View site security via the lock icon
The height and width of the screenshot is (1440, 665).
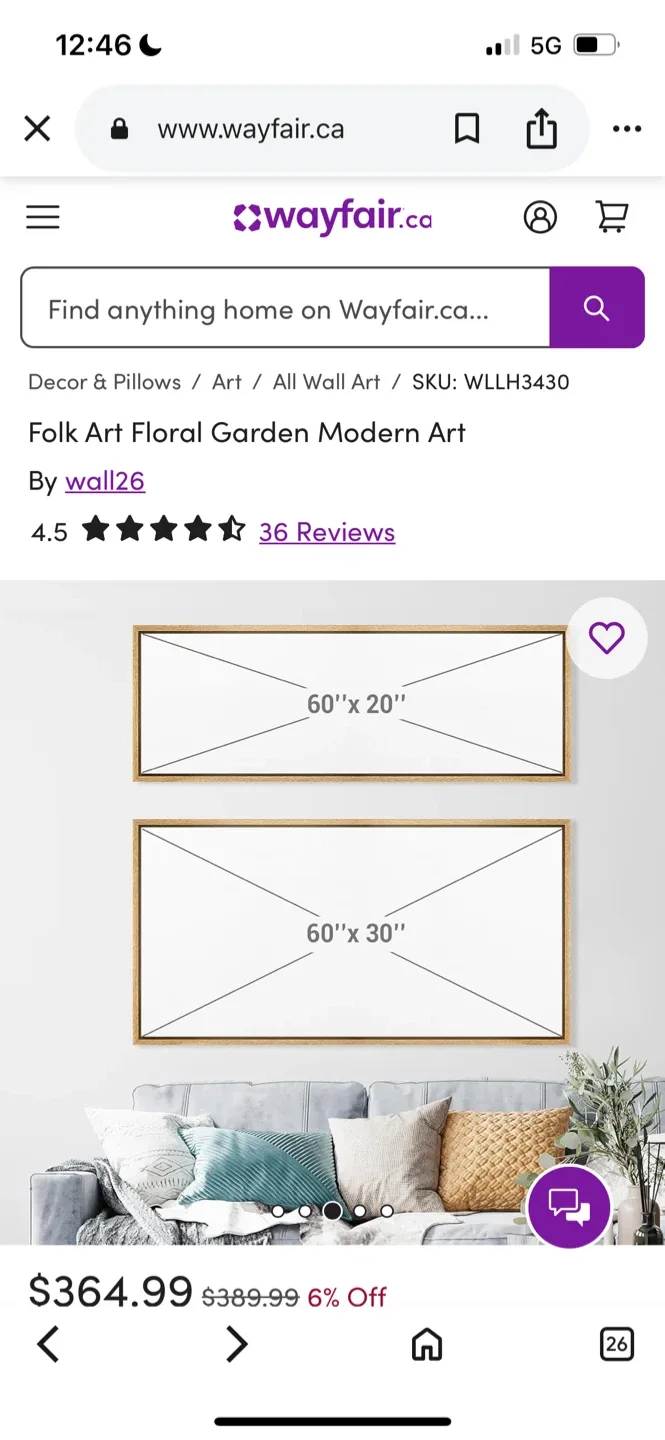pos(119,128)
